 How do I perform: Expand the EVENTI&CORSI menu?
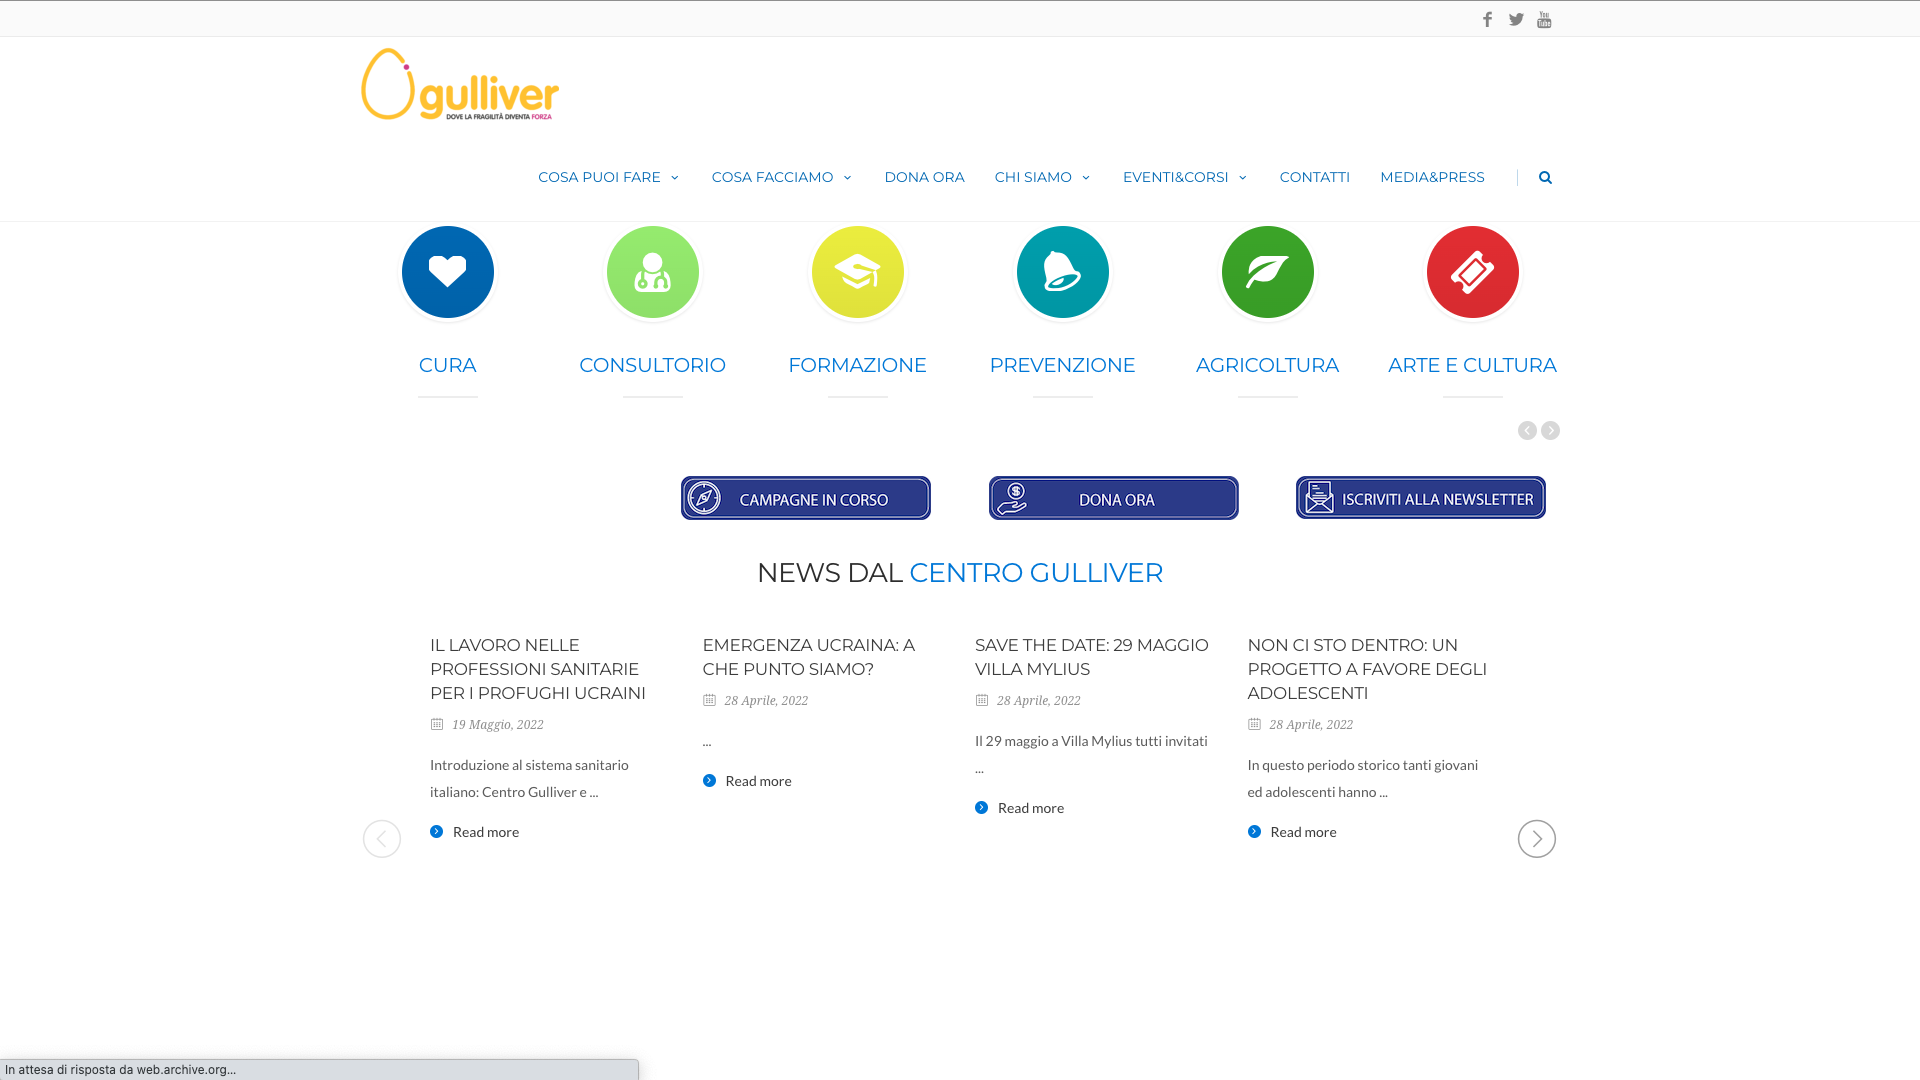pyautogui.click(x=1185, y=177)
